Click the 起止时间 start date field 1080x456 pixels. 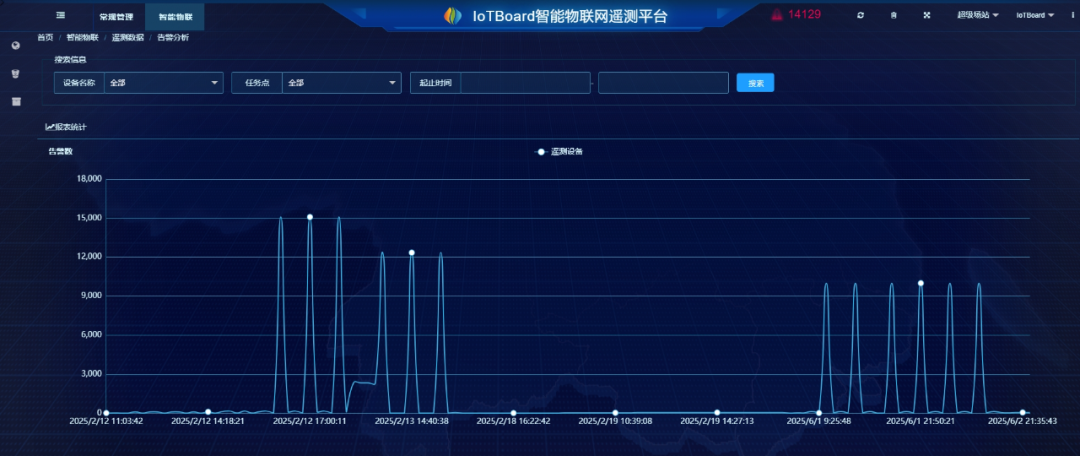526,83
